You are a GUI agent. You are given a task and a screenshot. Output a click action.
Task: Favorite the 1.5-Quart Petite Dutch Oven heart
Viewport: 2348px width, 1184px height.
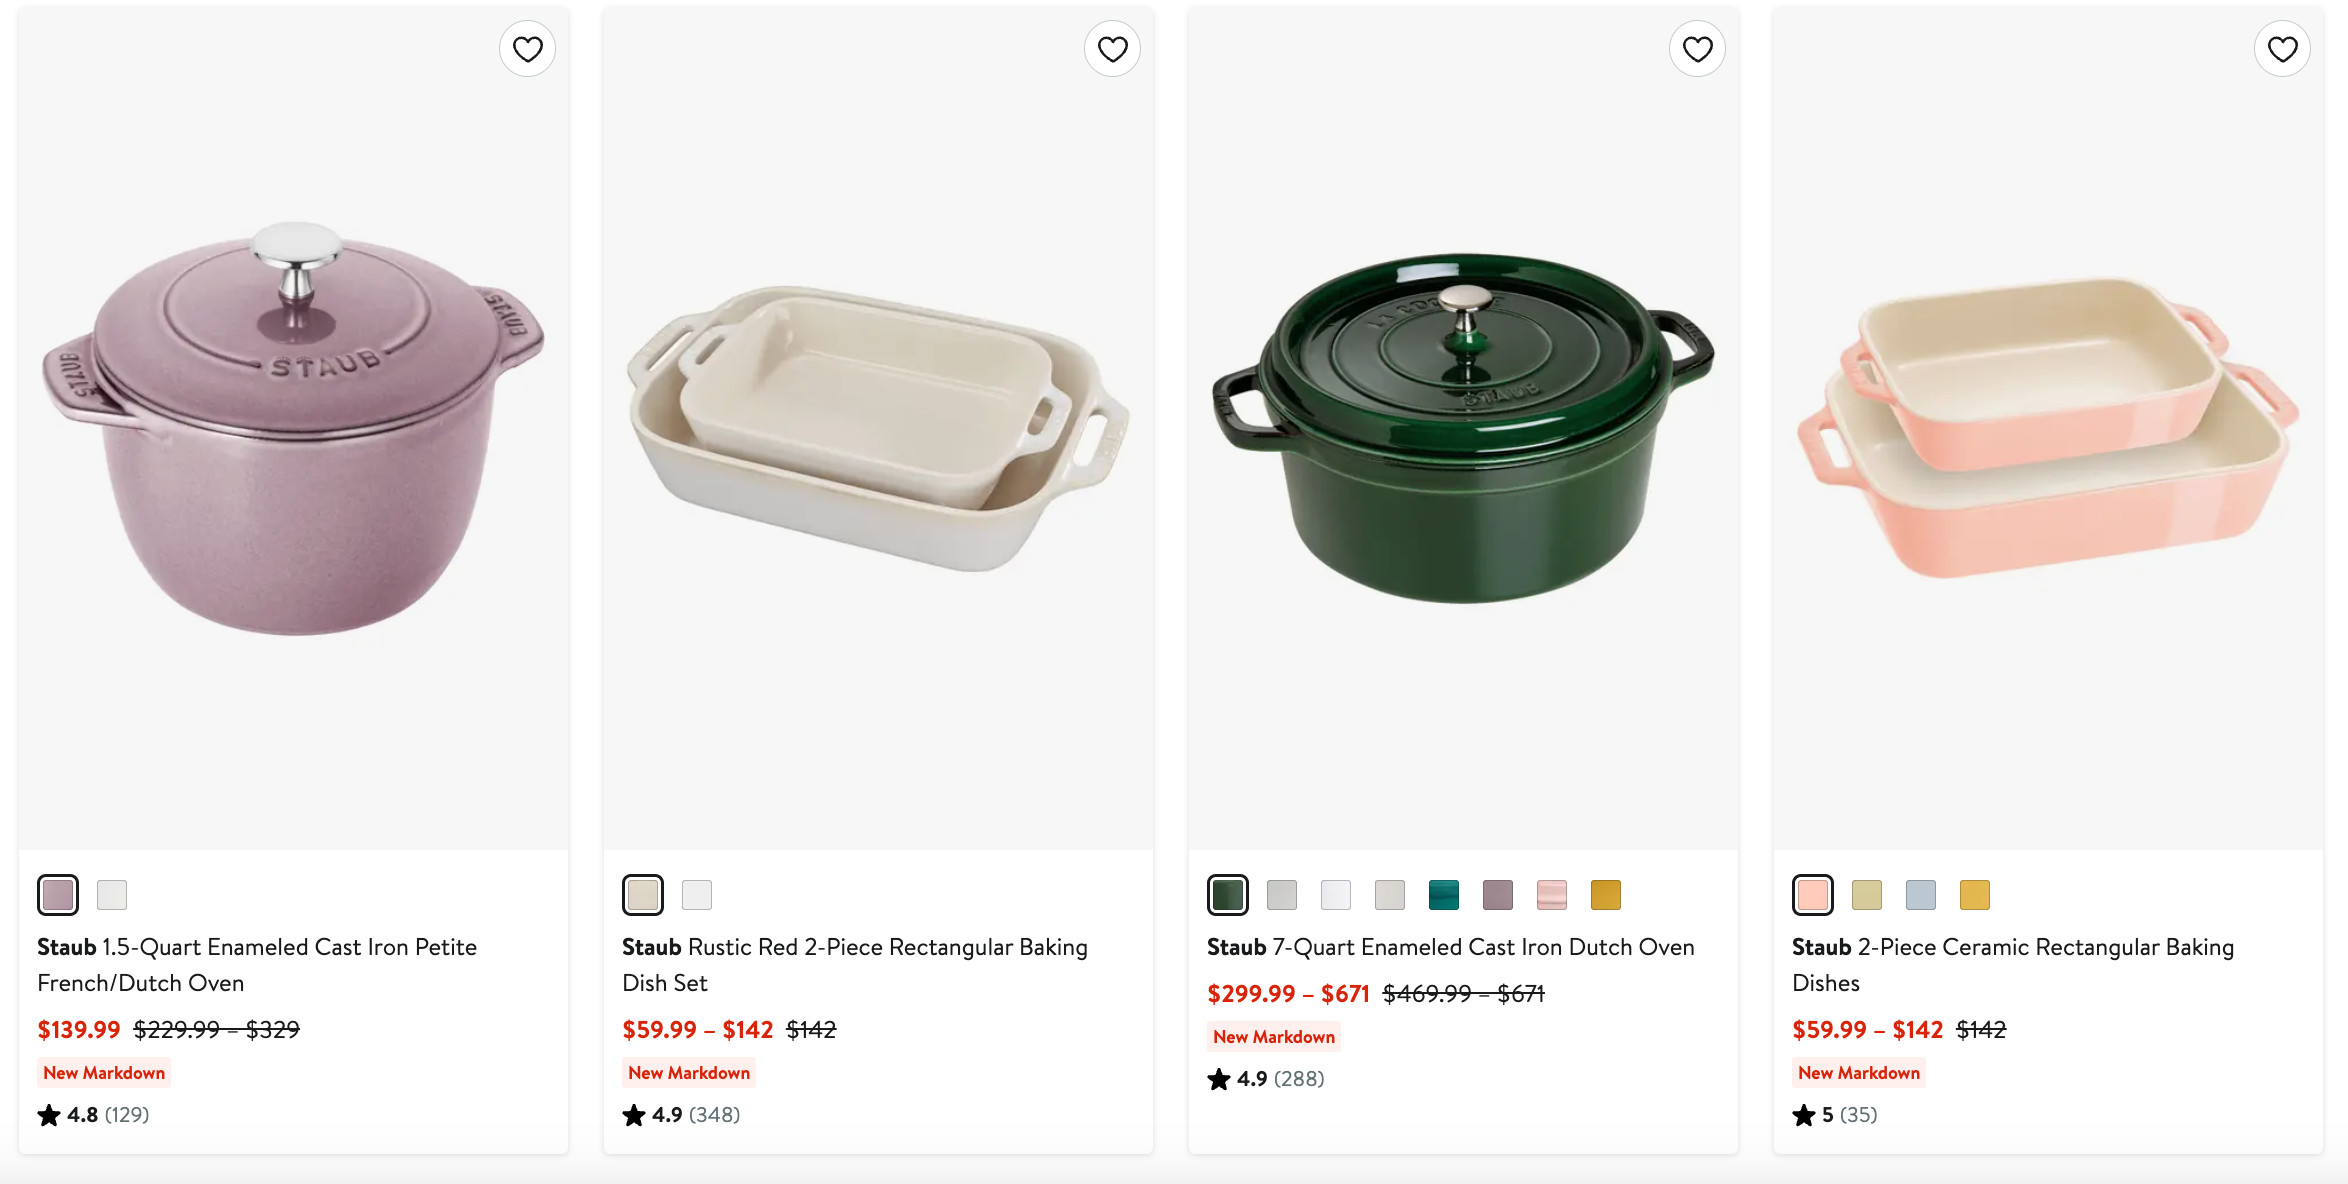coord(527,49)
